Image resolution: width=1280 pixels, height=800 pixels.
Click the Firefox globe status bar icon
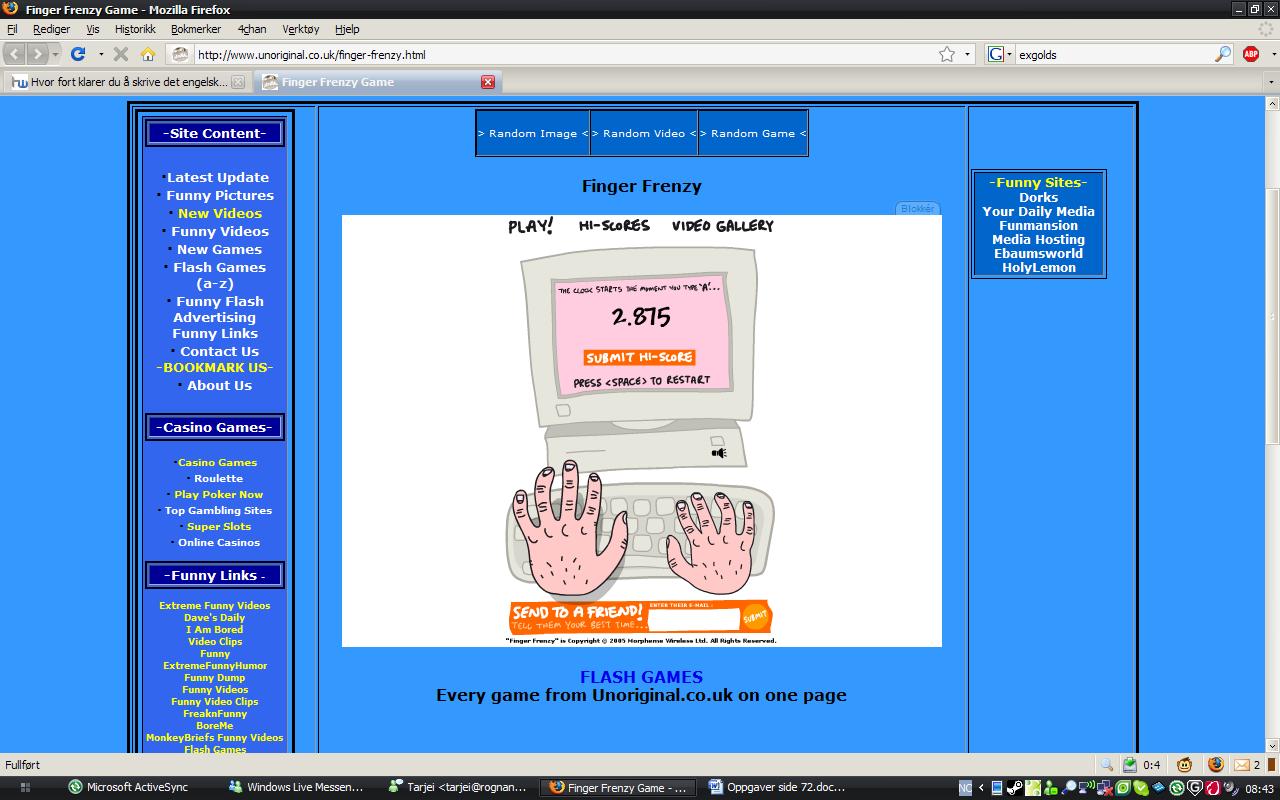pos(1216,765)
